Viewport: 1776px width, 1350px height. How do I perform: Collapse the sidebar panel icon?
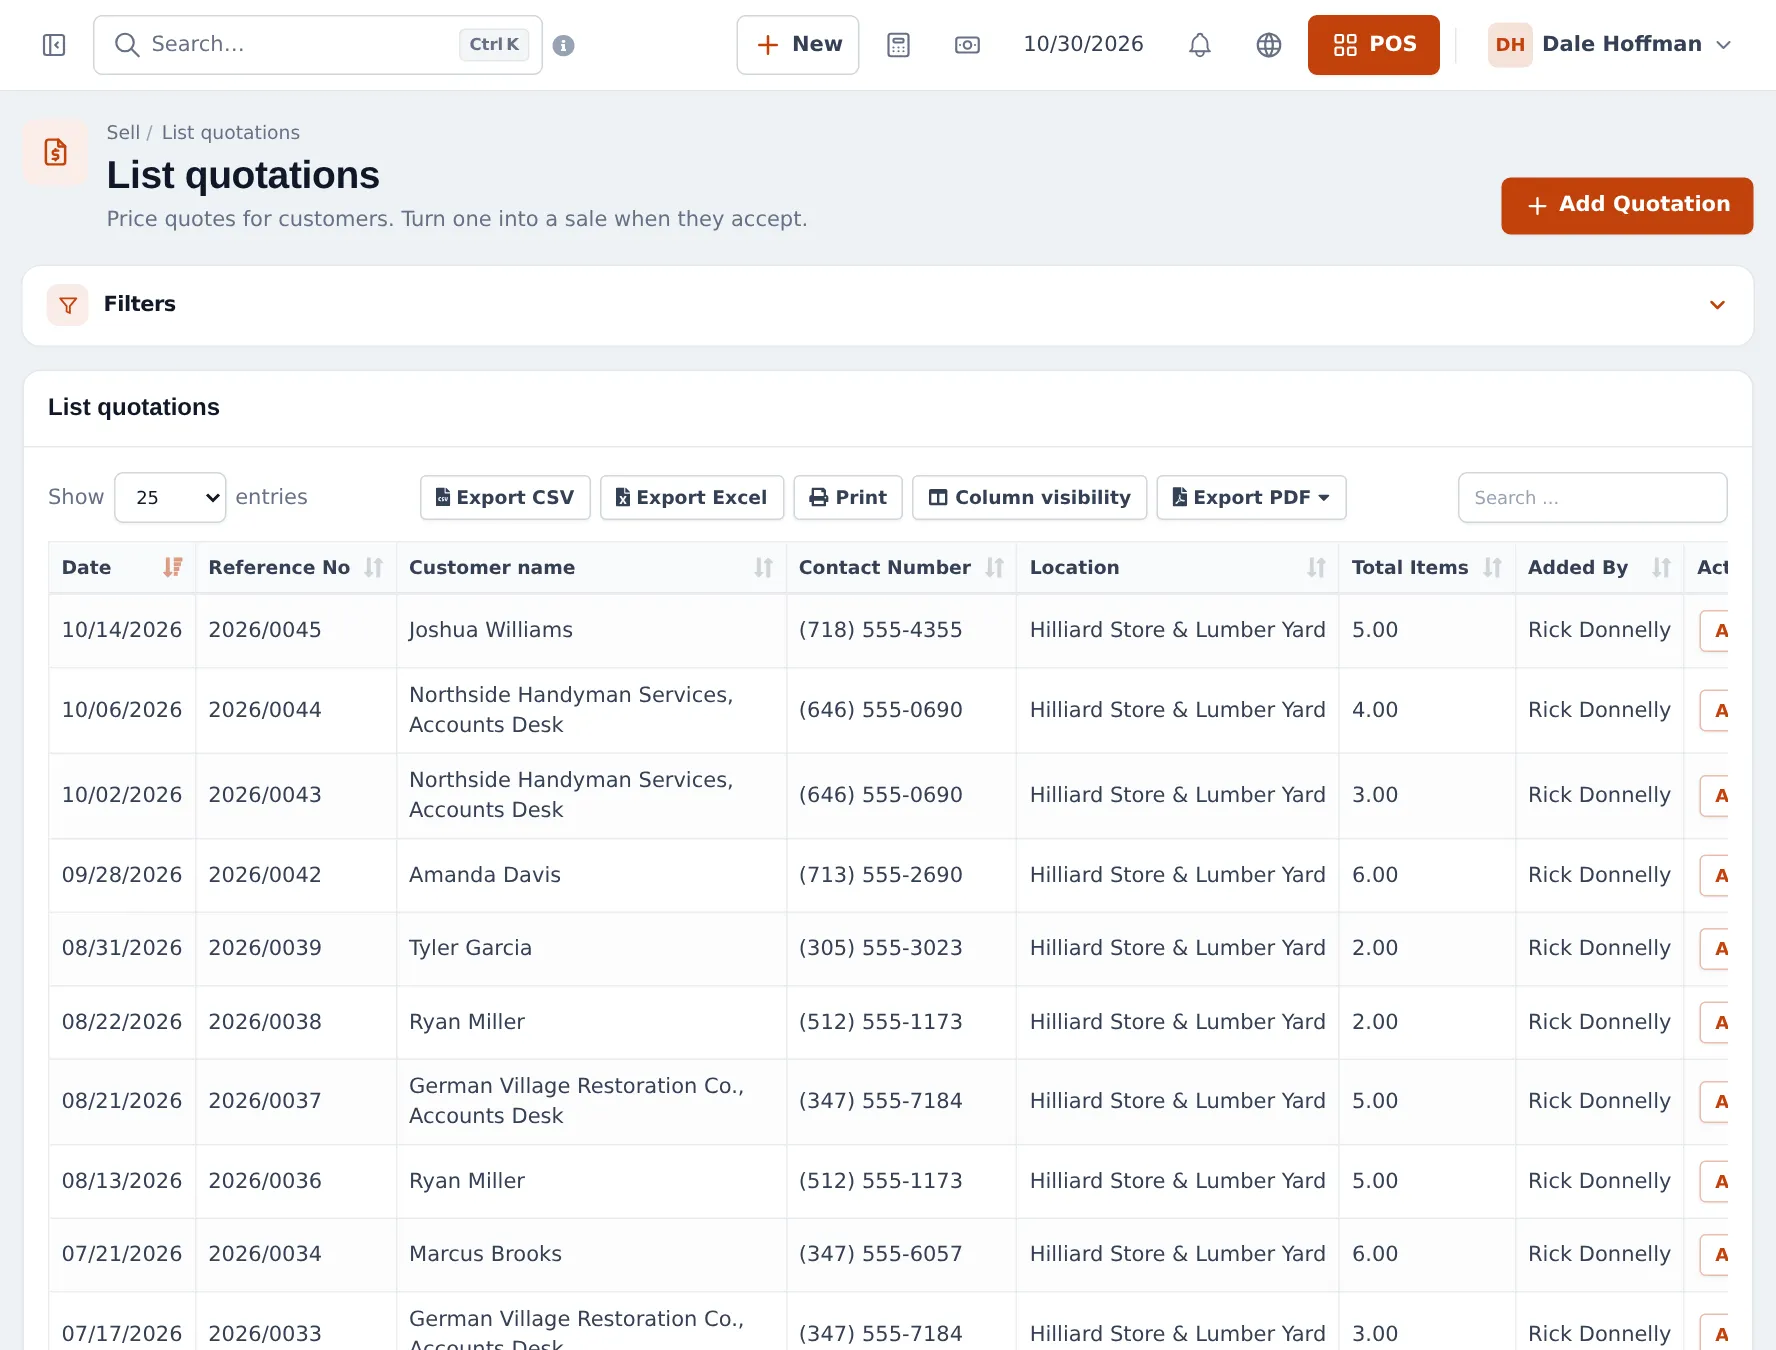54,45
